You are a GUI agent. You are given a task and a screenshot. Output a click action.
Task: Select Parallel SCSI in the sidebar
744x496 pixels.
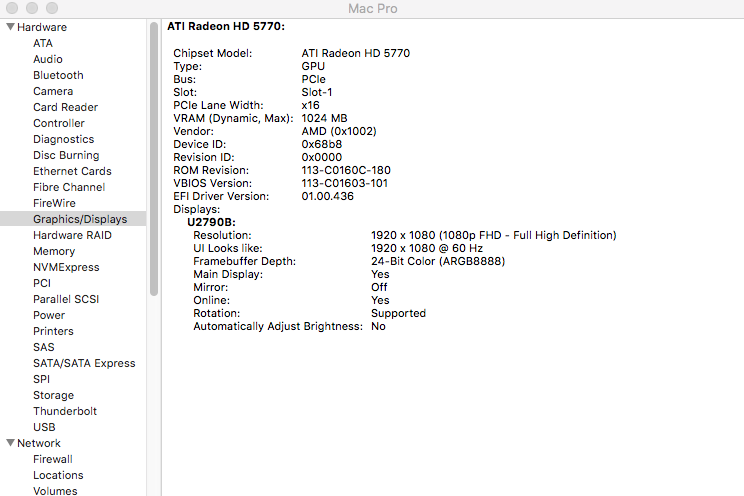coord(66,299)
